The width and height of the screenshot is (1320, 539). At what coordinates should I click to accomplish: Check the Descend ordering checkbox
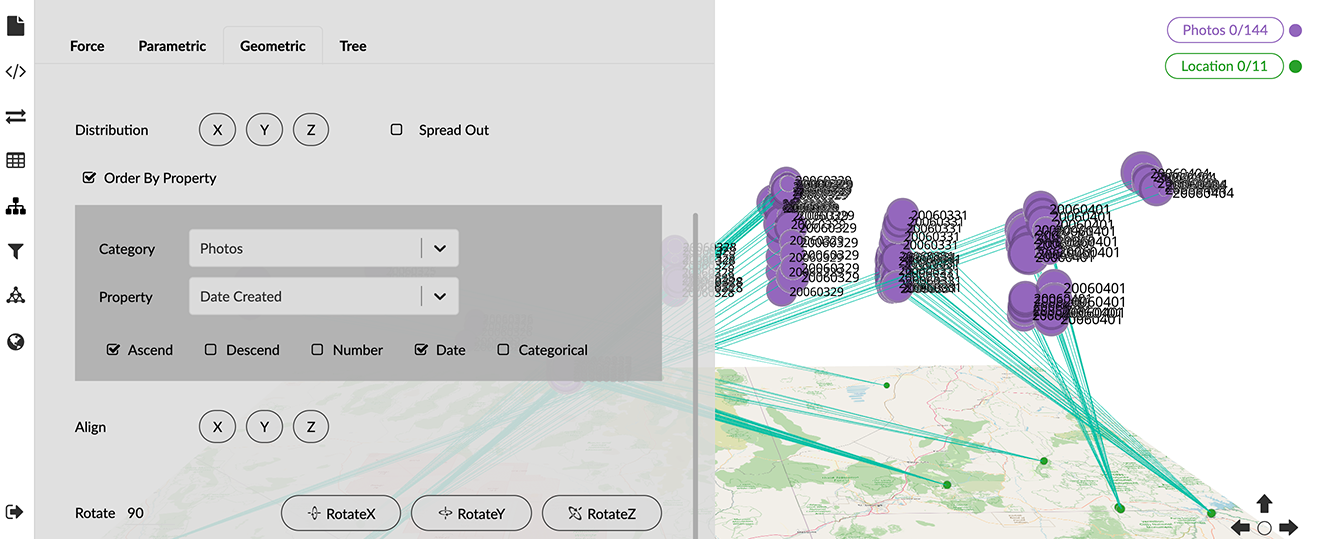point(211,350)
